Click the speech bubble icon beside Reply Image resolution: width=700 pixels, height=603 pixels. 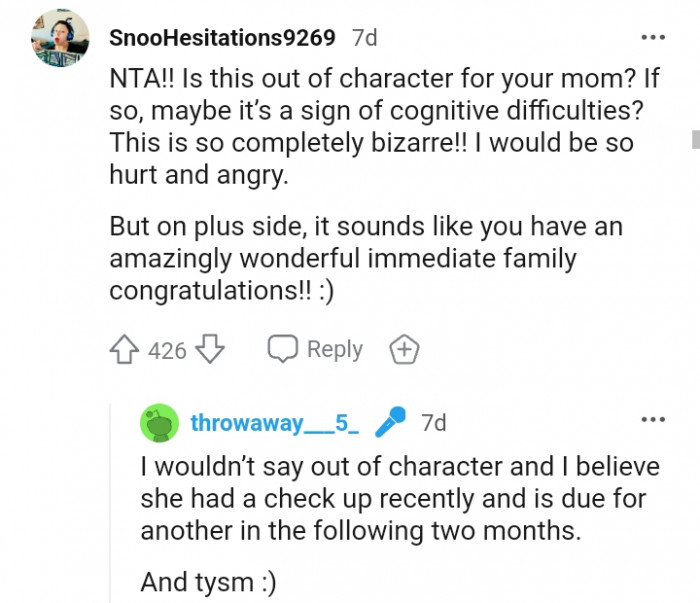point(282,349)
